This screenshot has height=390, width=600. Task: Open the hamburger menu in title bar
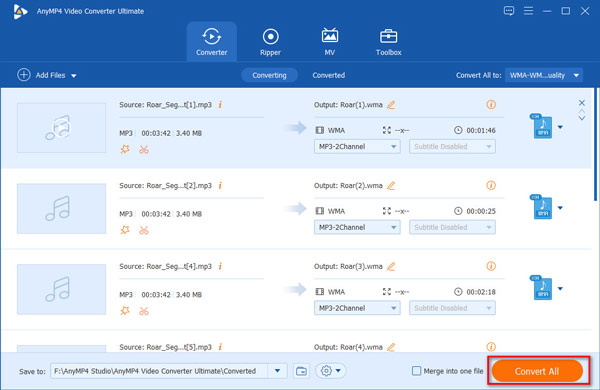[528, 11]
